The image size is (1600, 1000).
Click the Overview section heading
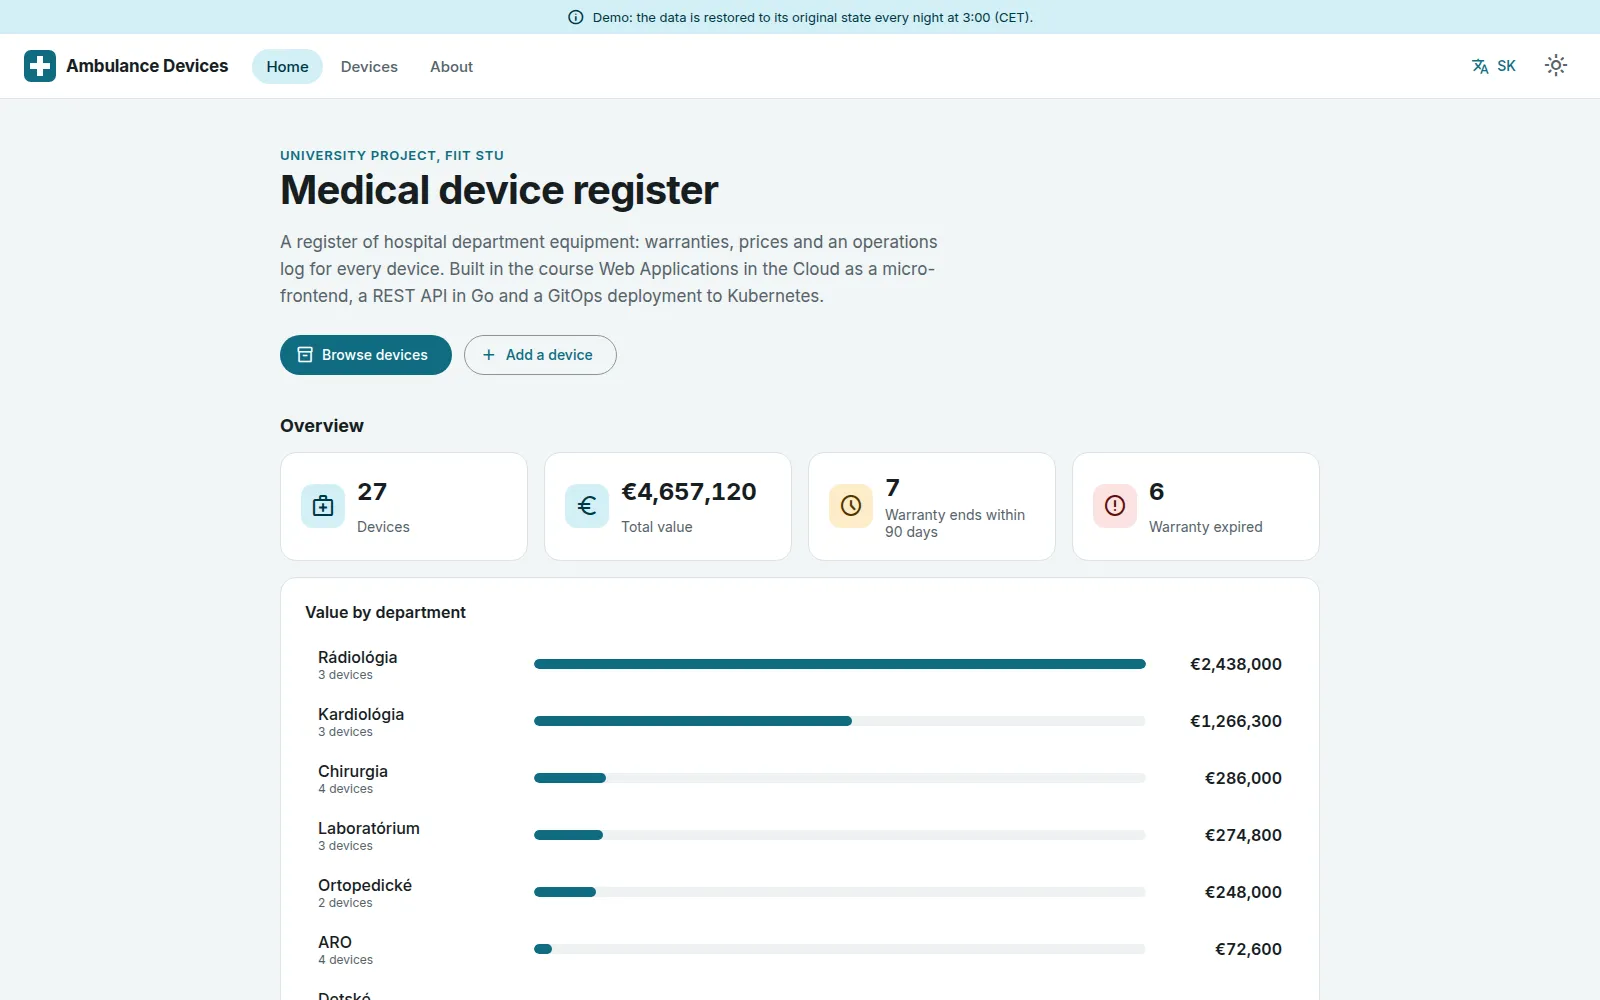[x=322, y=426]
